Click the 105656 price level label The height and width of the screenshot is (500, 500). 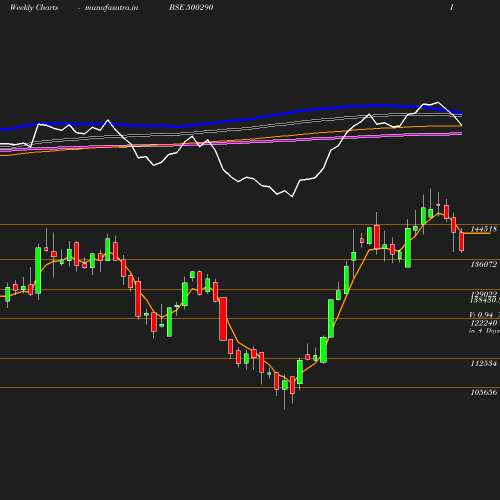484,392
